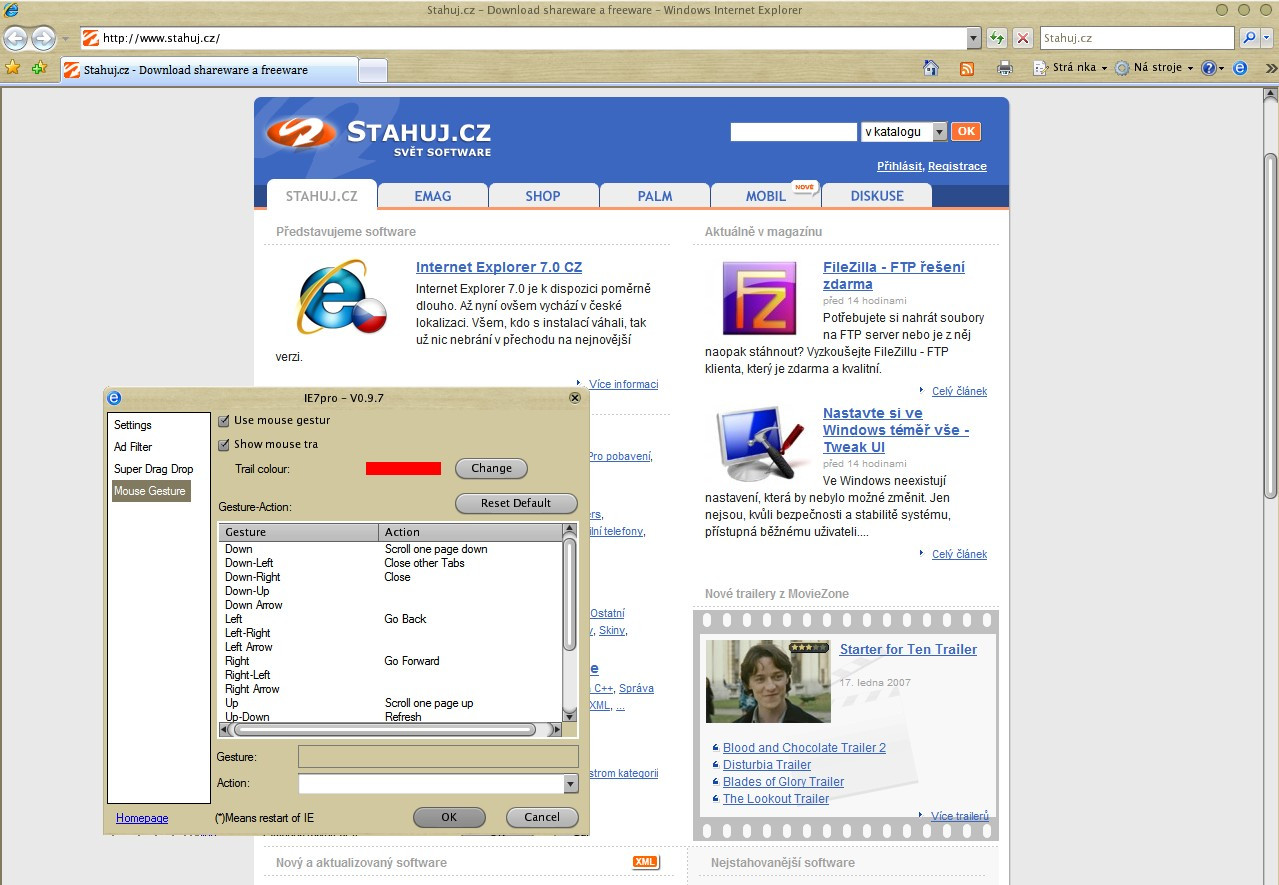
Task: Click the Print icon in the command bar
Action: (1005, 68)
